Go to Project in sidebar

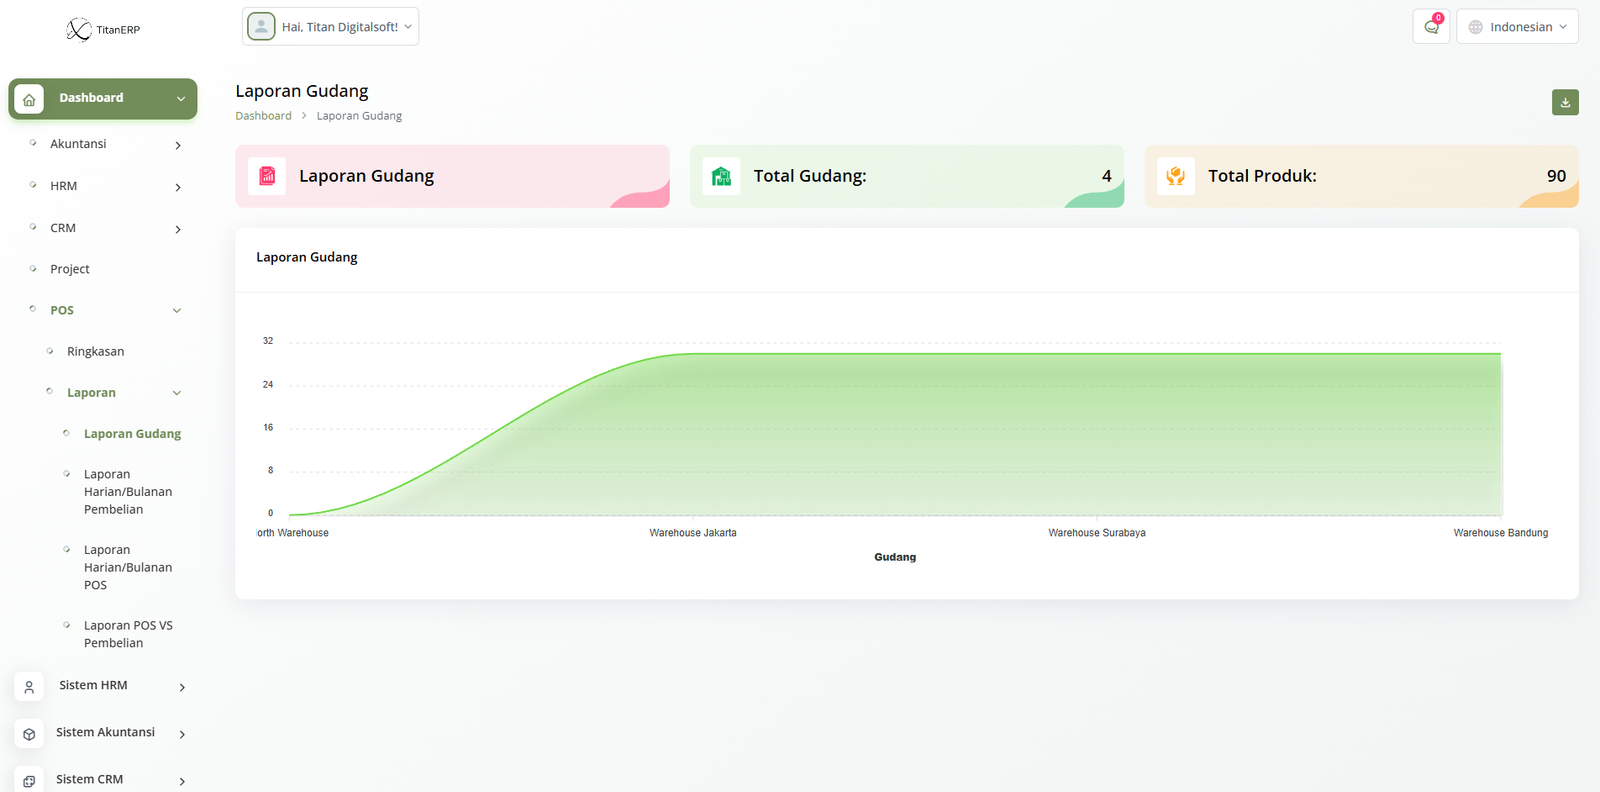70,269
